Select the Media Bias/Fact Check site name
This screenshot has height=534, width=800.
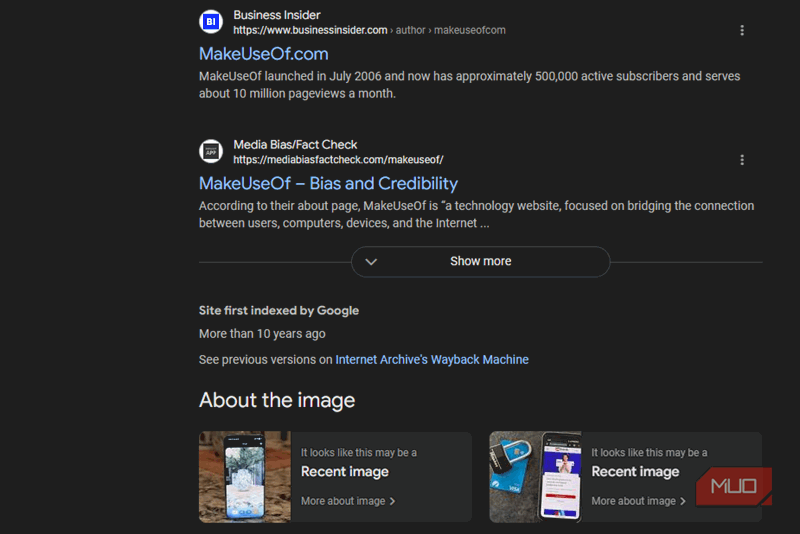tap(295, 145)
